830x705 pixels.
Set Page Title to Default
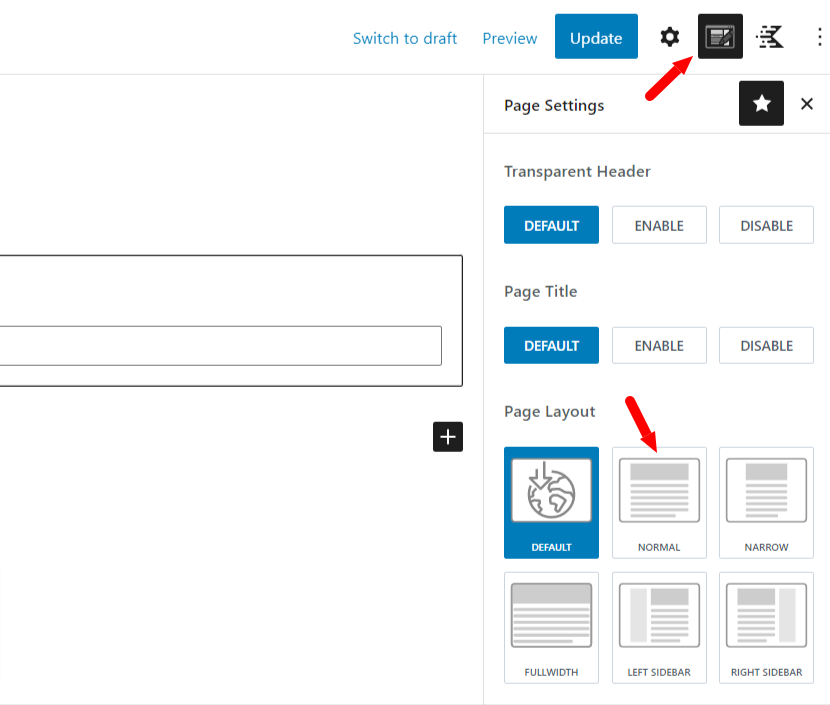click(x=551, y=345)
